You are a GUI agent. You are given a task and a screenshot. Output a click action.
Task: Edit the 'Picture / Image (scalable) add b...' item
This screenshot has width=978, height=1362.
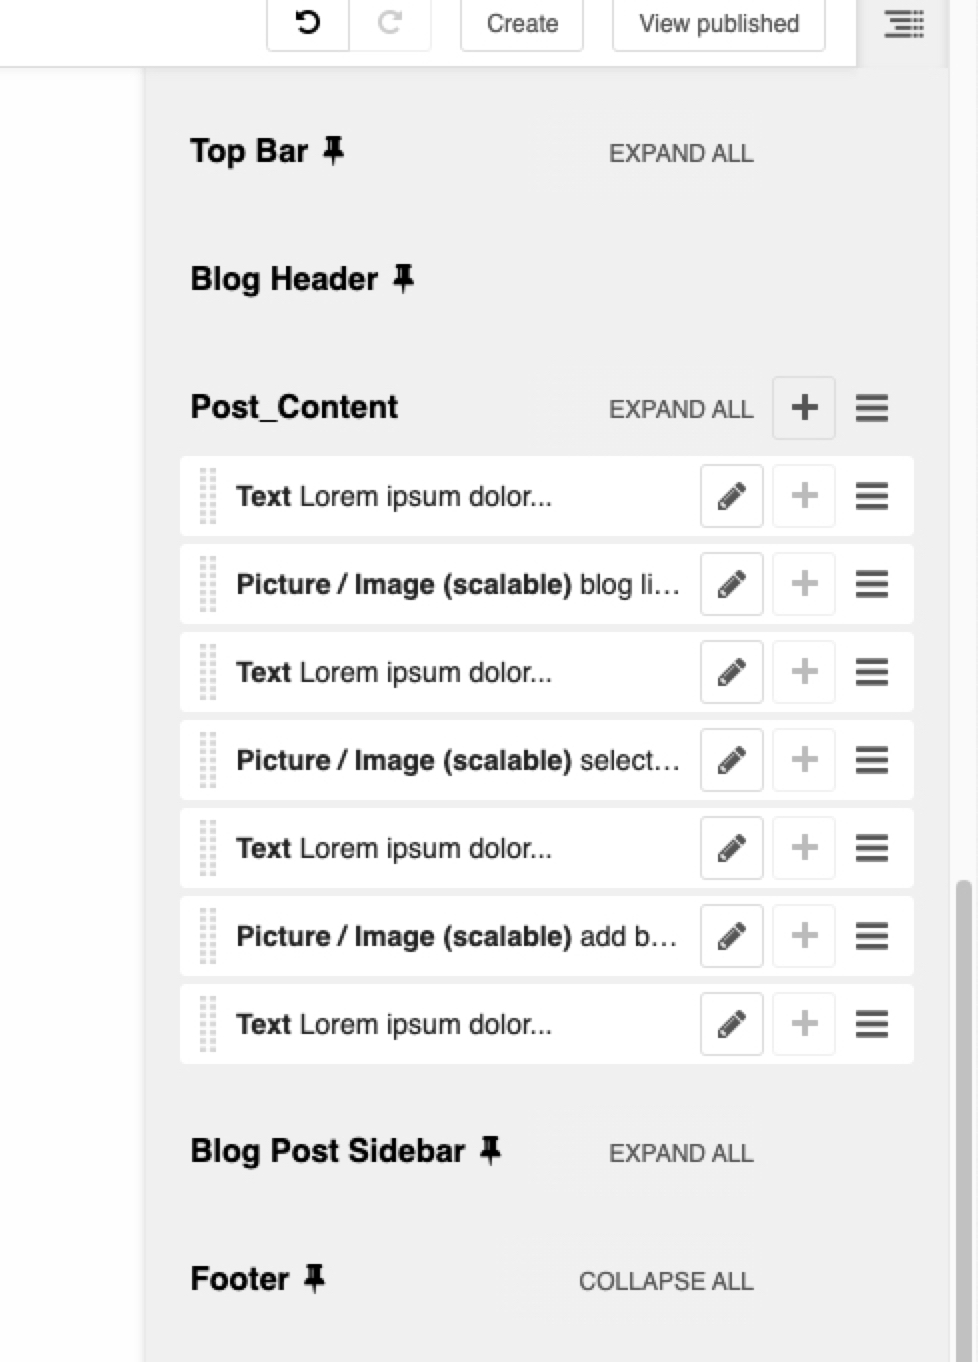[731, 936]
